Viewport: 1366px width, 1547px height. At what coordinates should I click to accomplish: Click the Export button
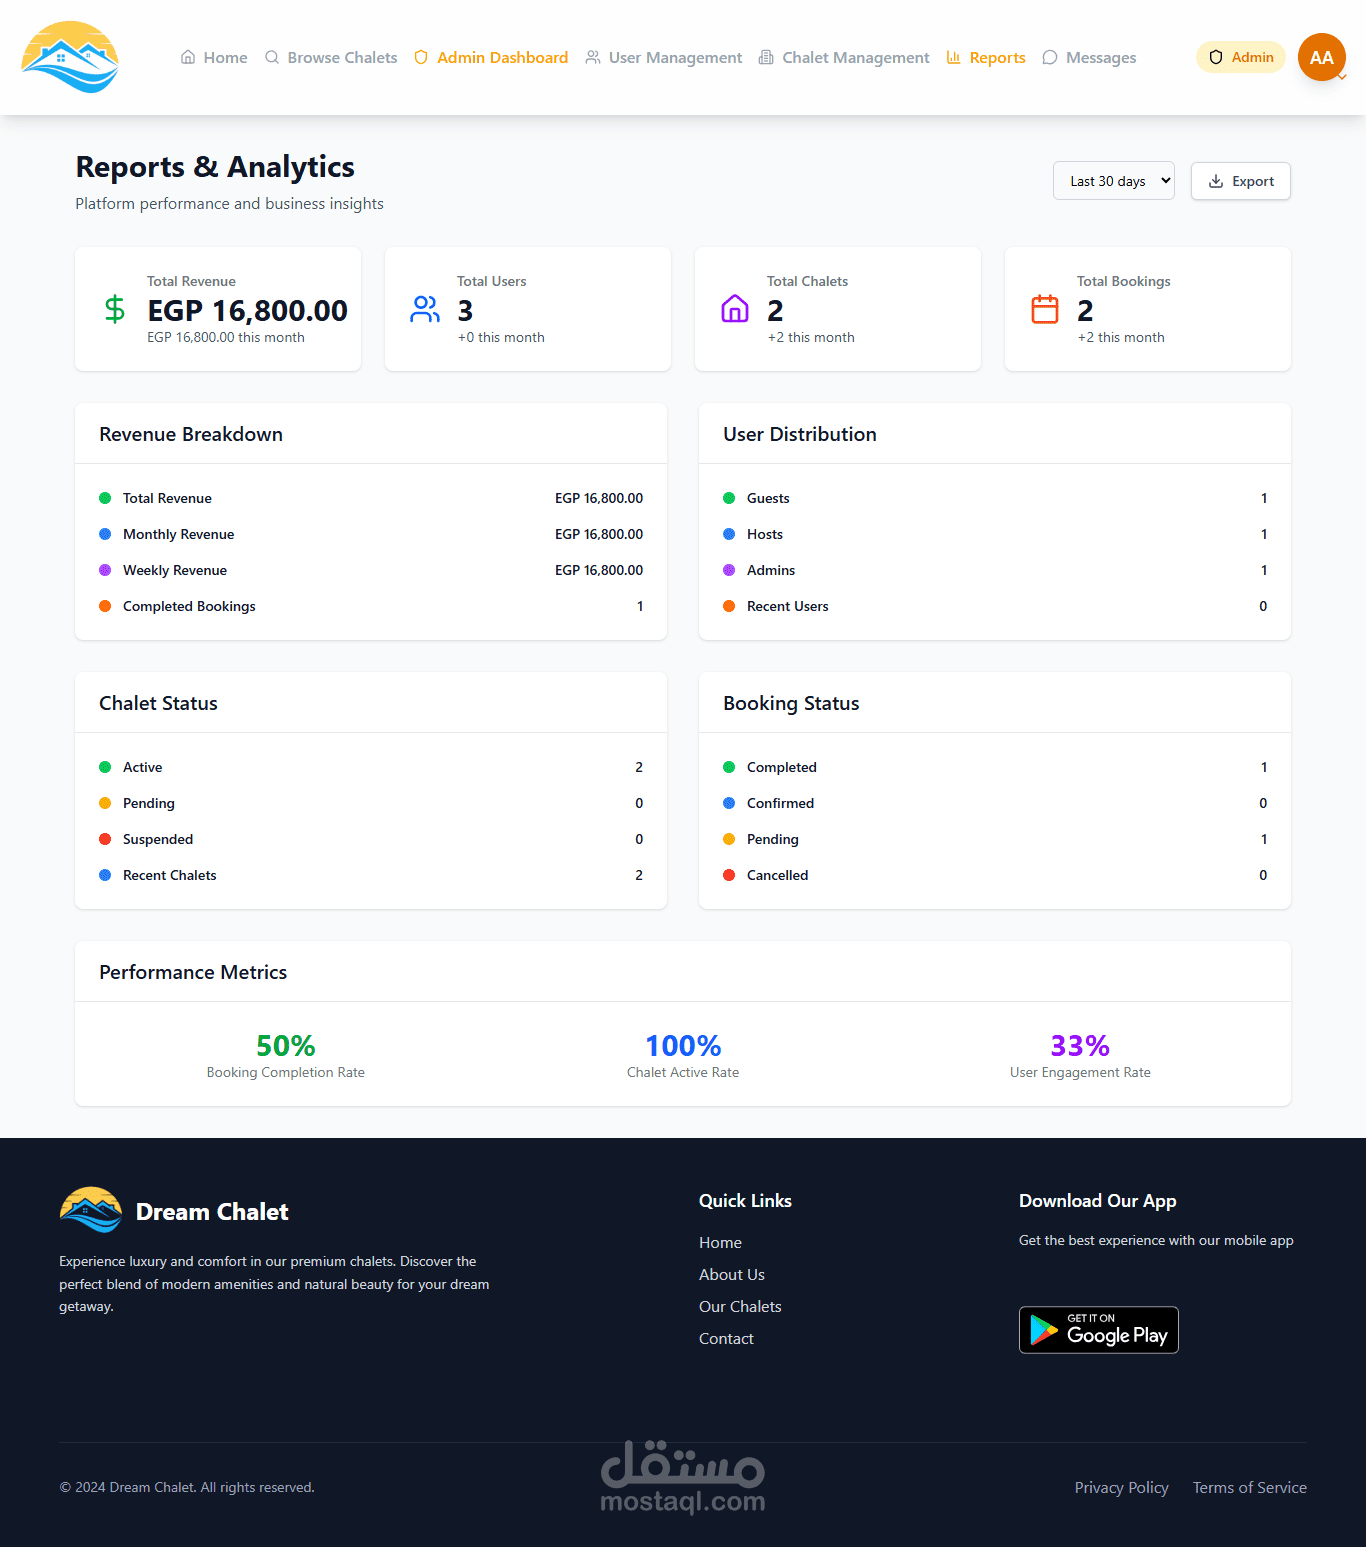pos(1241,181)
